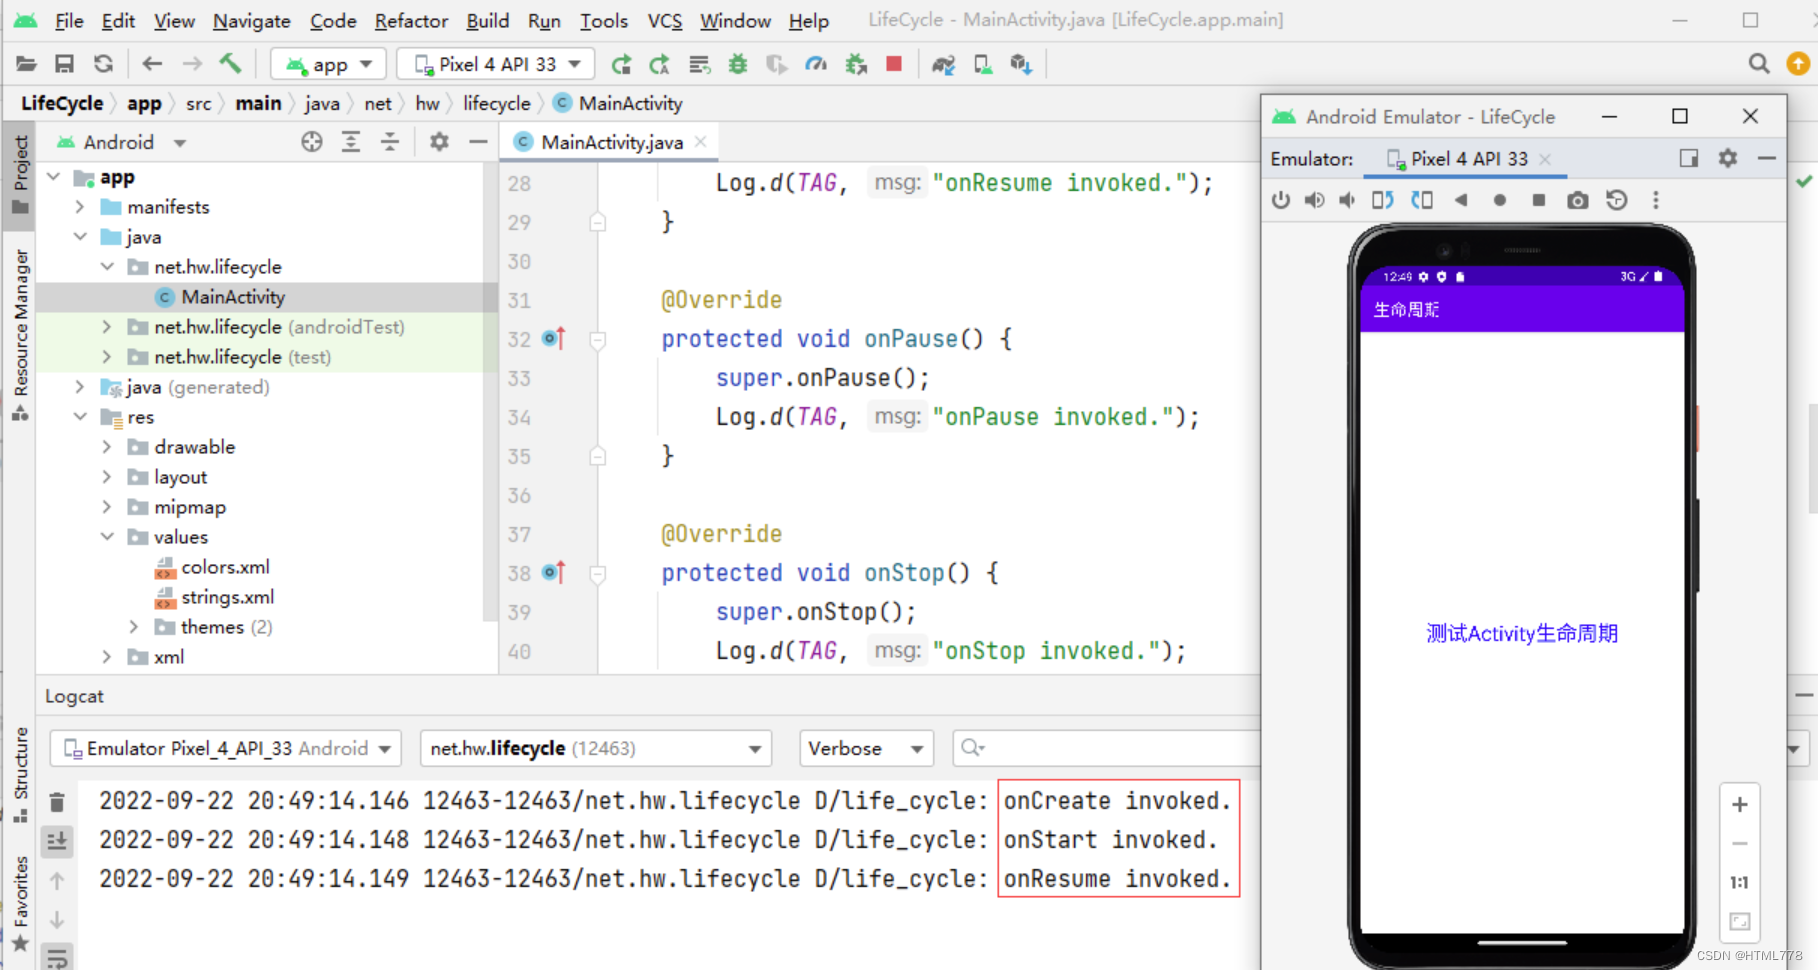Click the Save All toolbar icon
Screen dimensions: 1818x970
pos(64,64)
